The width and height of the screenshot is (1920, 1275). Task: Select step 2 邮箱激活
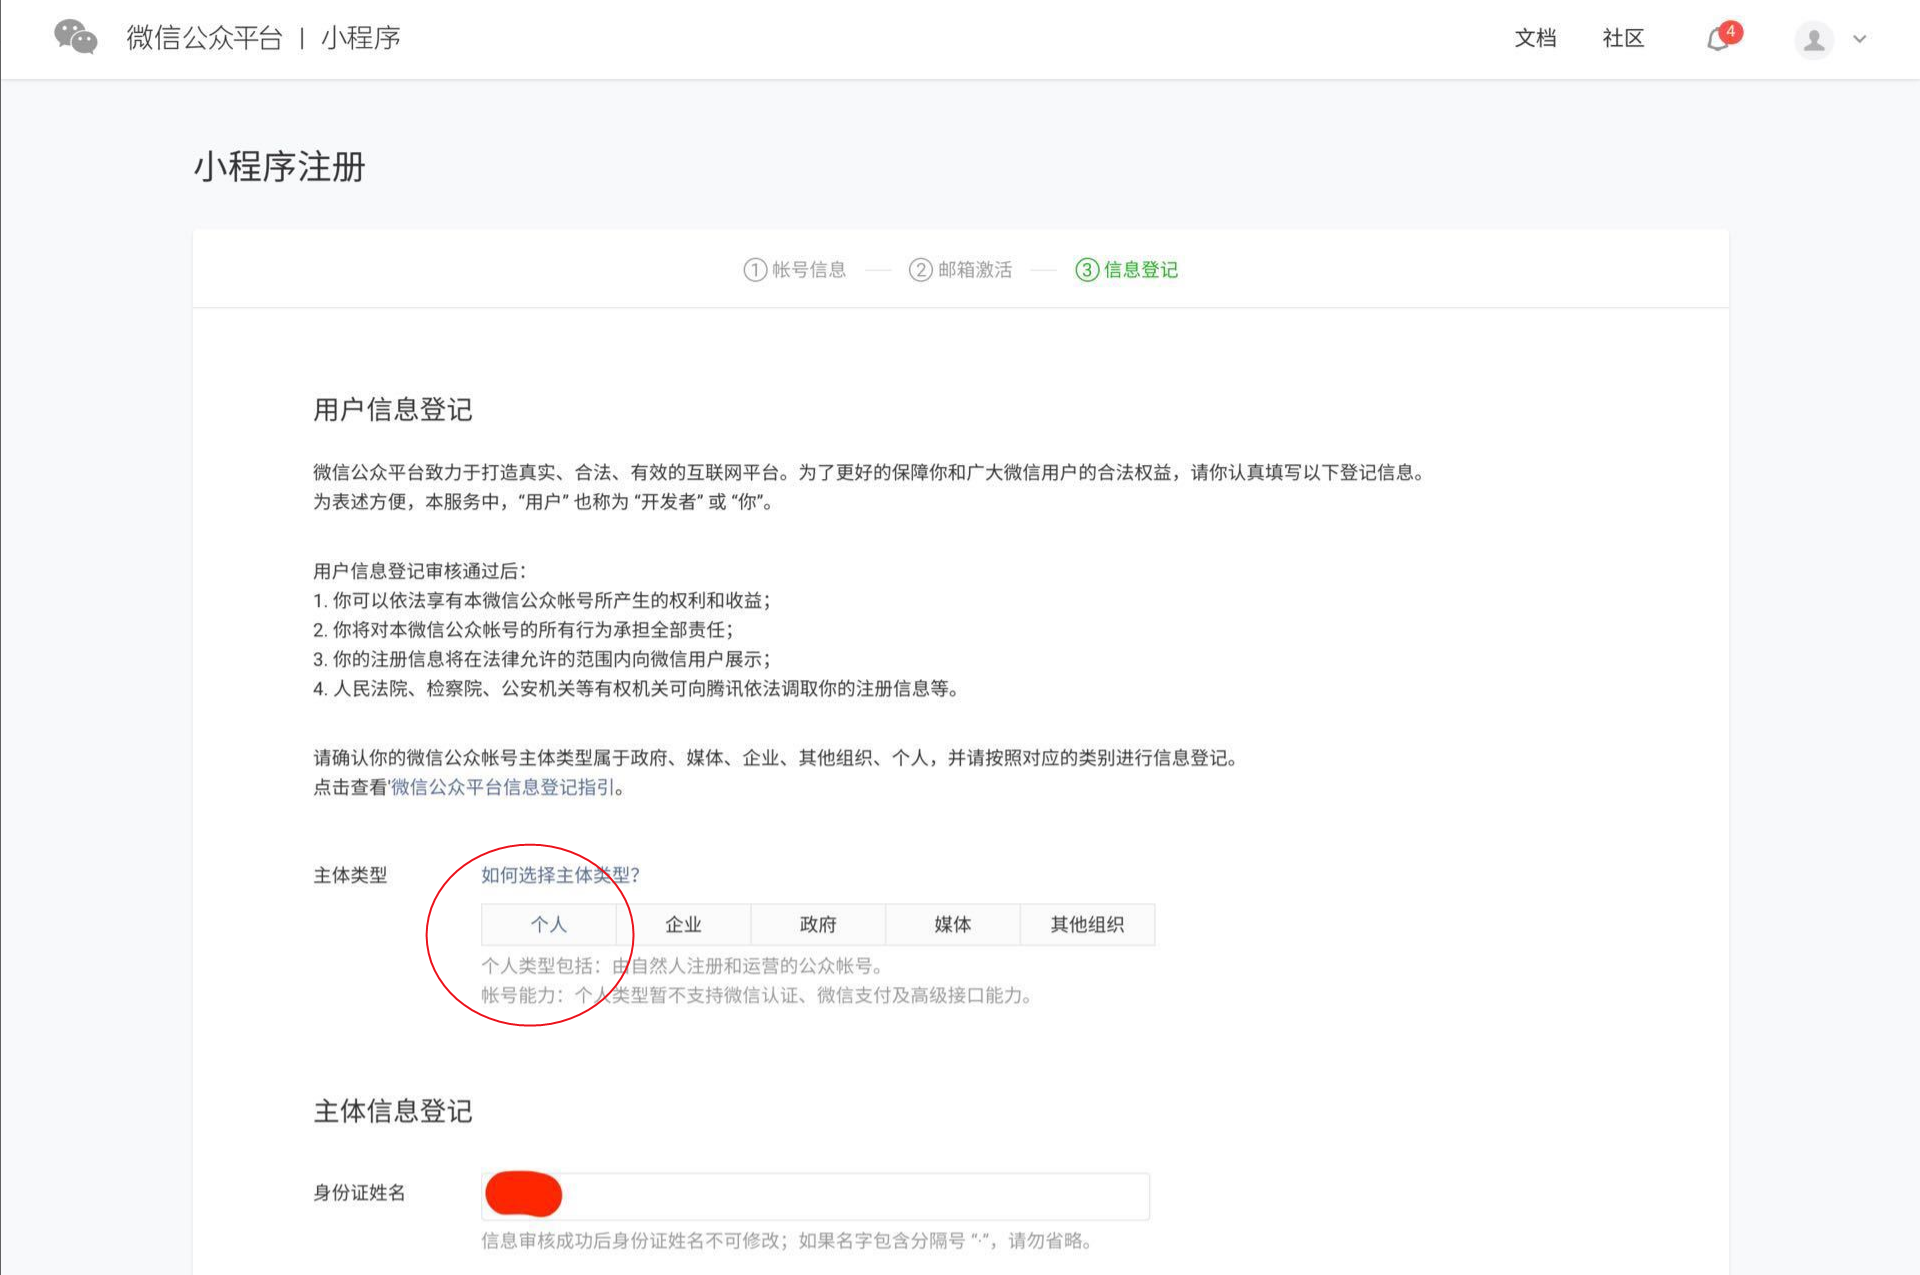960,269
